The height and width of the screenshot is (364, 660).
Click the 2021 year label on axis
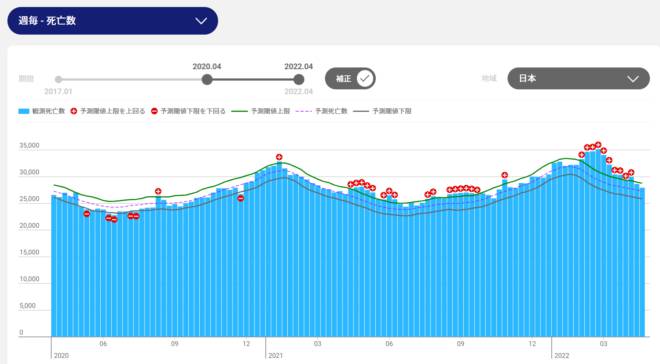[x=276, y=356]
